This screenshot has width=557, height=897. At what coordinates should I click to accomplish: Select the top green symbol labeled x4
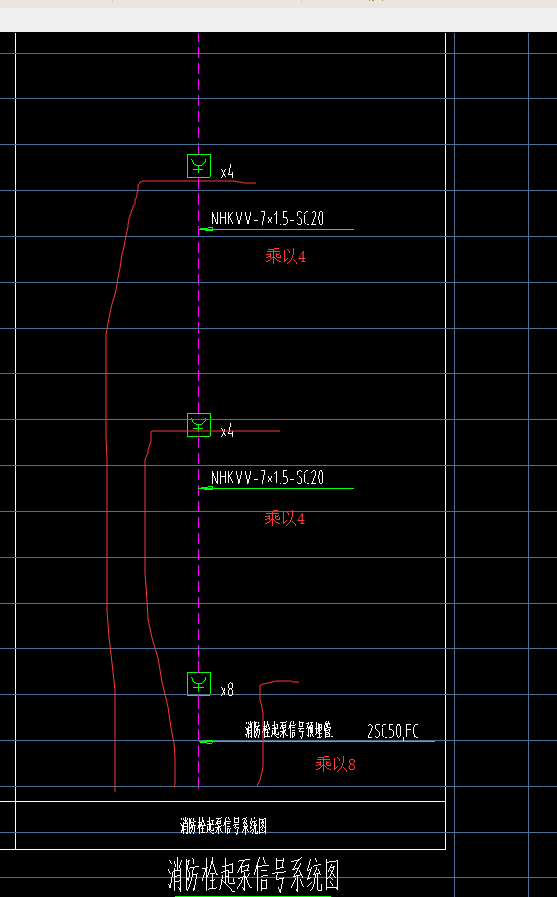click(x=199, y=166)
